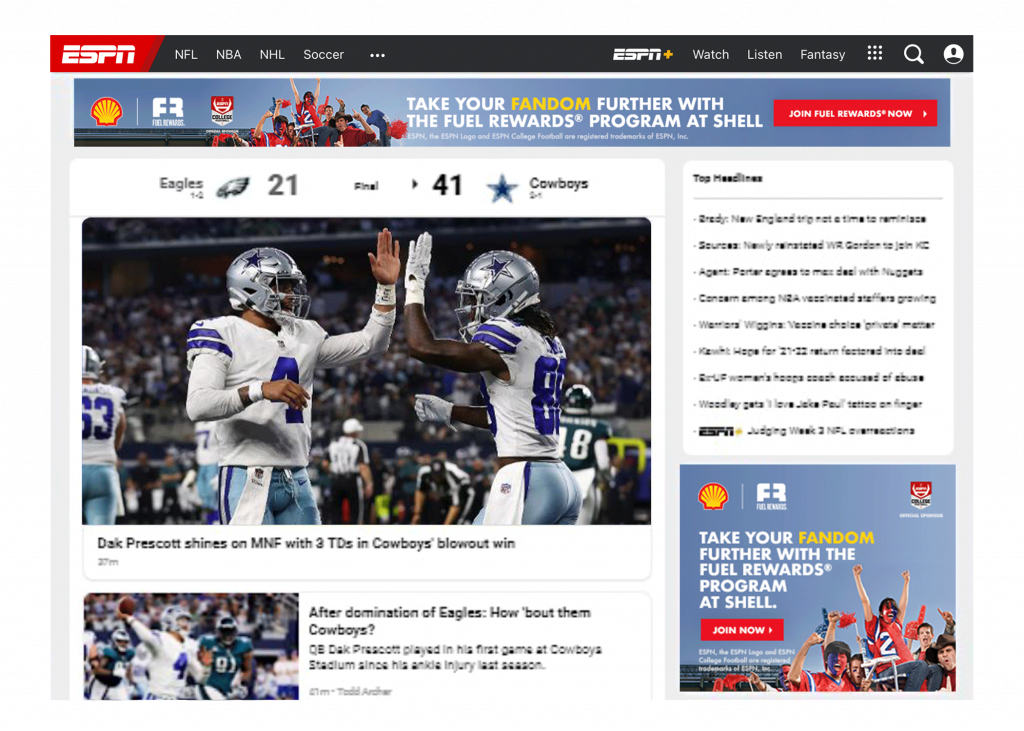Open the user profile icon
Viewport: 1024px width, 731px height.
point(953,54)
